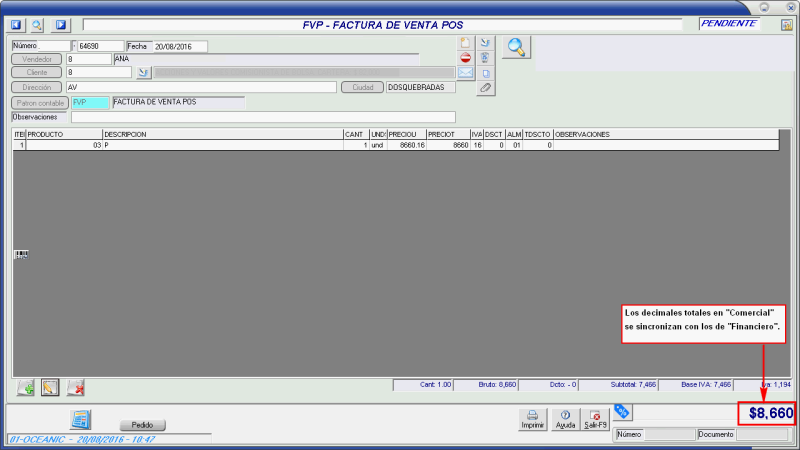Click the Pedido button

(142, 425)
